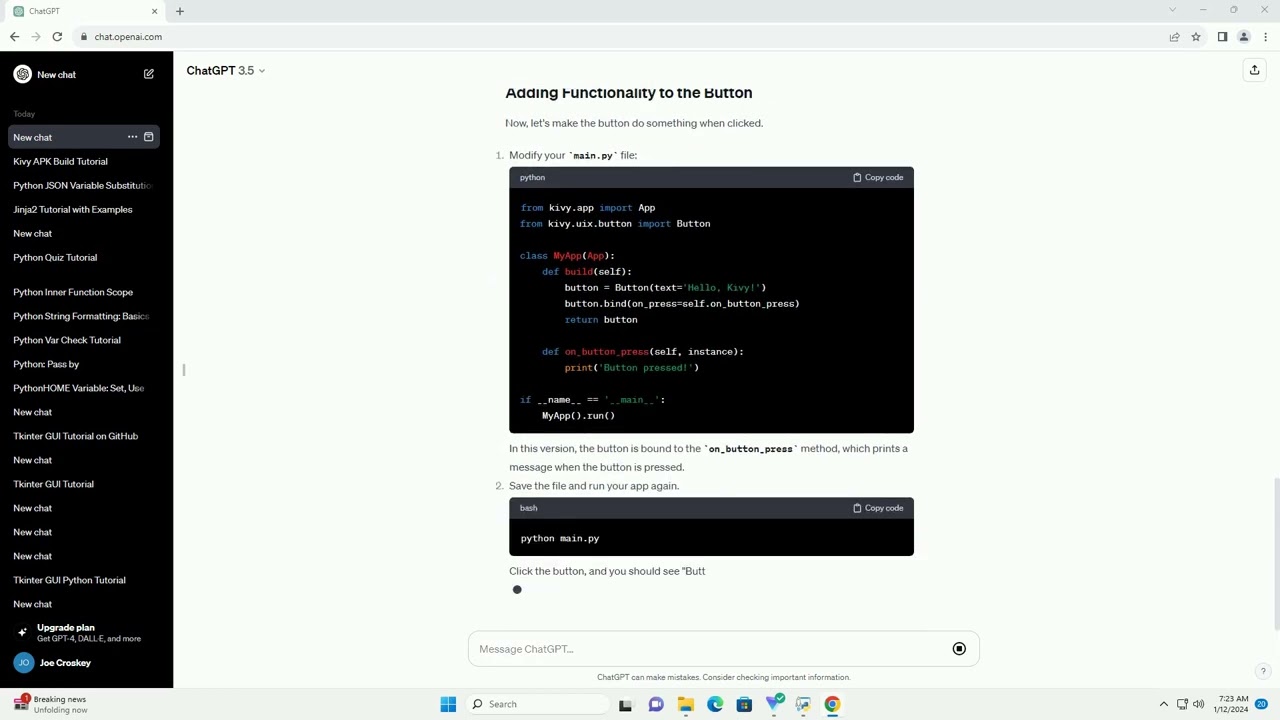Open Windows Start menu

(x=448, y=704)
